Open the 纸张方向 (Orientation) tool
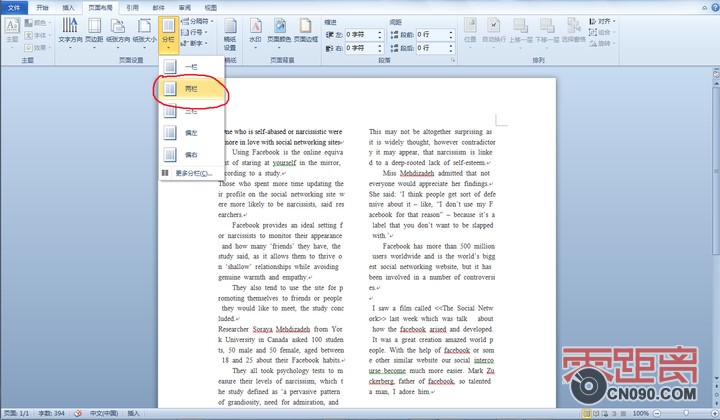 pos(118,32)
